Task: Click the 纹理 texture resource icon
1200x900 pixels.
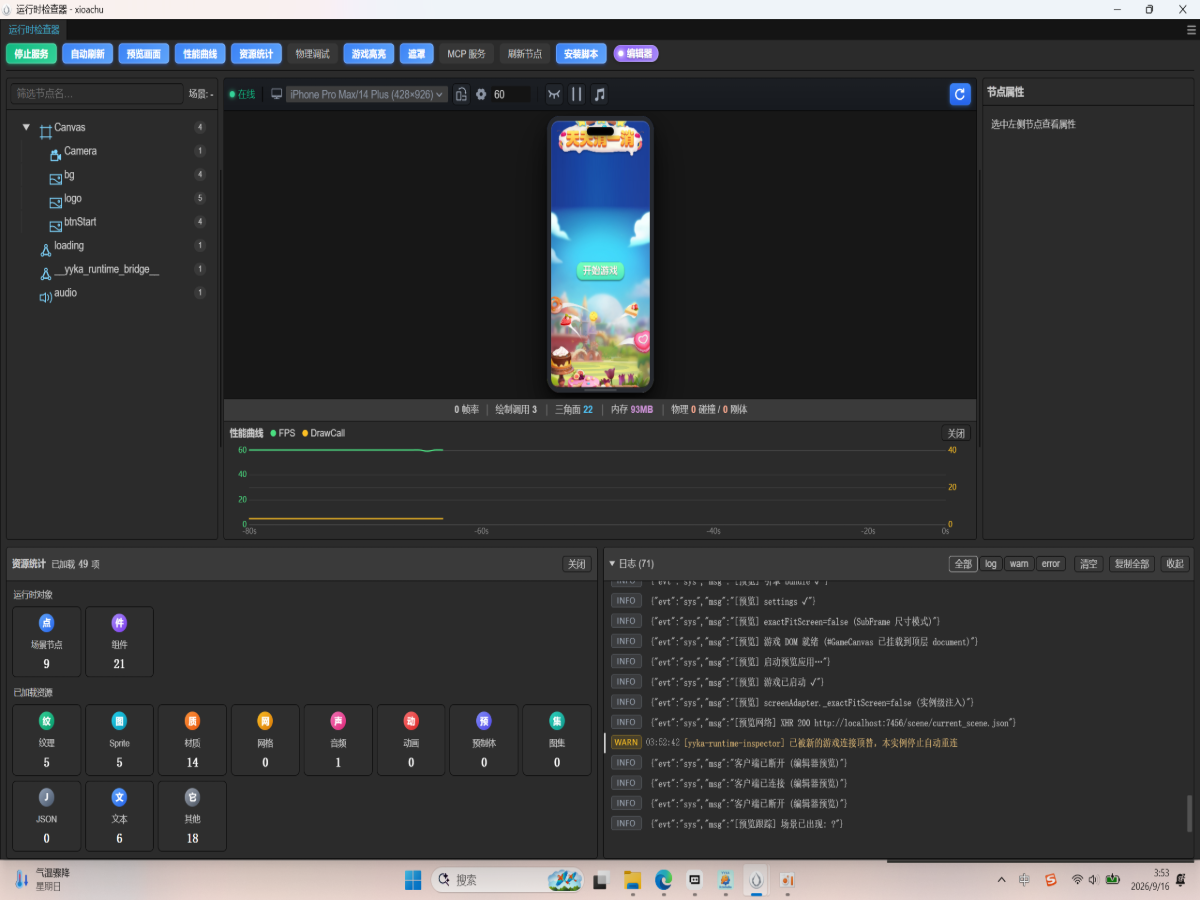Action: pos(46,721)
